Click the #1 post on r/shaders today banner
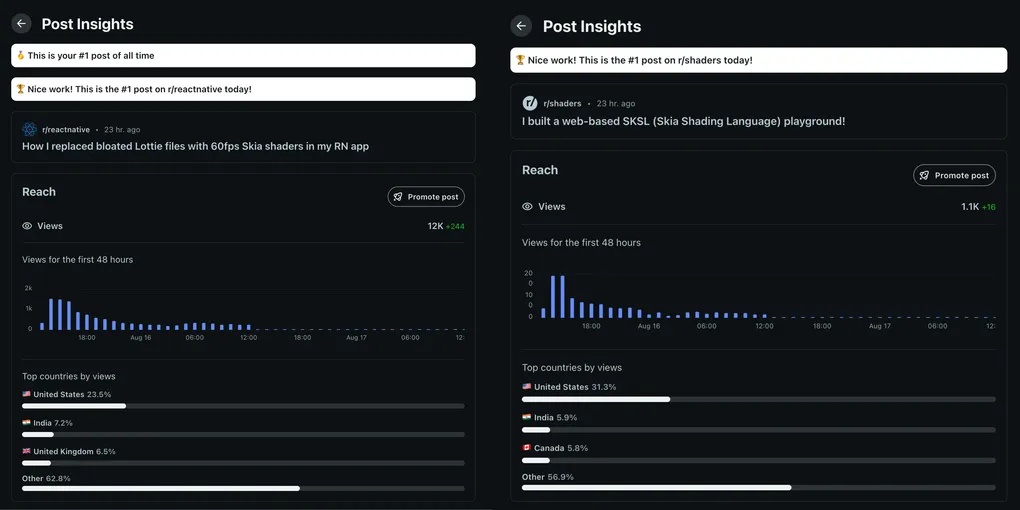The image size is (1020, 510). pos(758,60)
